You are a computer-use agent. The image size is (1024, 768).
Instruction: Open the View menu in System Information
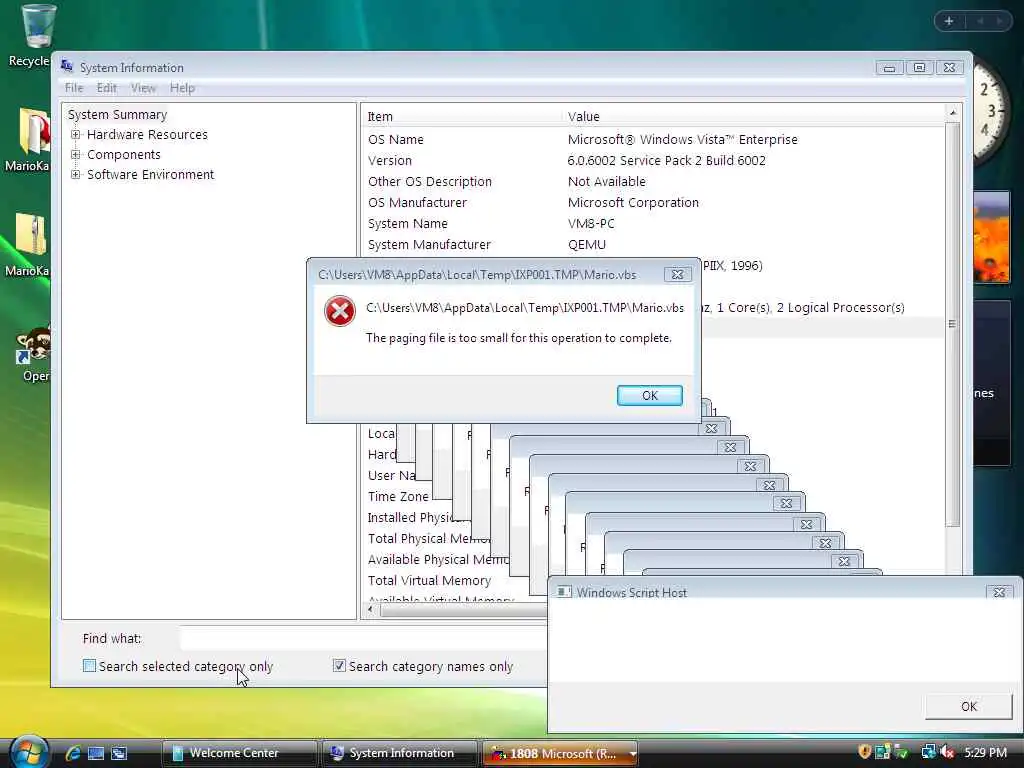click(143, 88)
